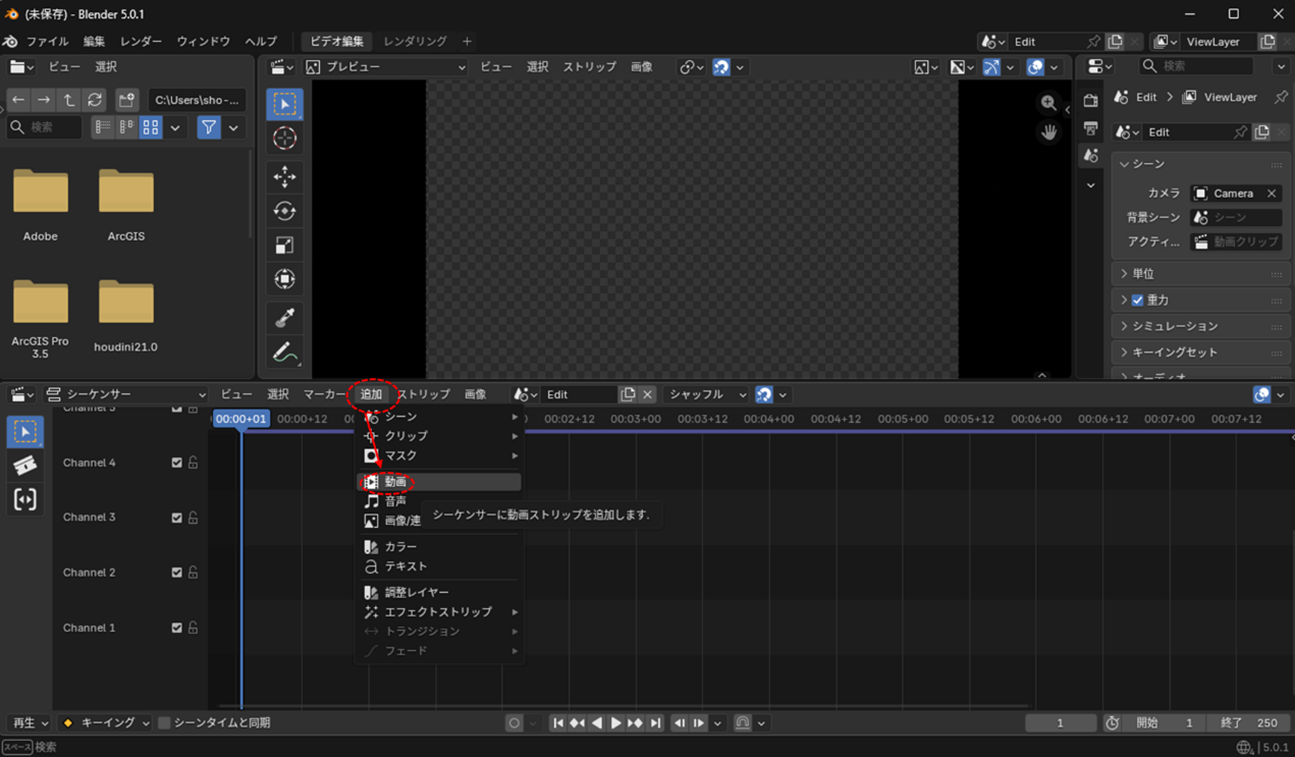Select the Move tool in preview toolbar
The width and height of the screenshot is (1295, 757).
pos(285,177)
